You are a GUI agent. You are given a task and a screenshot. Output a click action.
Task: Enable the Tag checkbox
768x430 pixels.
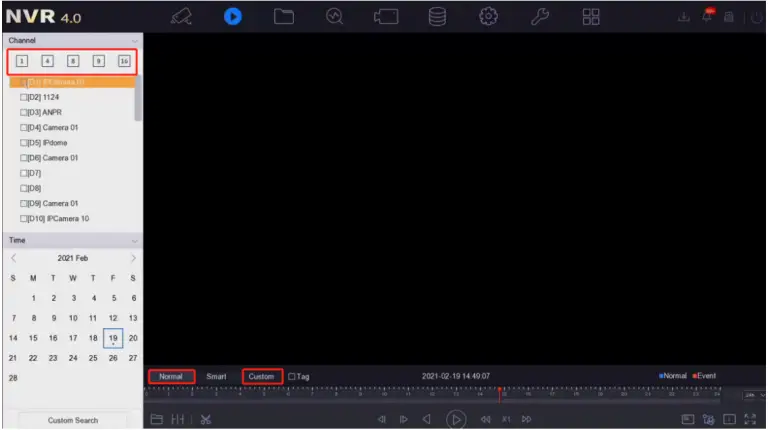[x=292, y=377]
